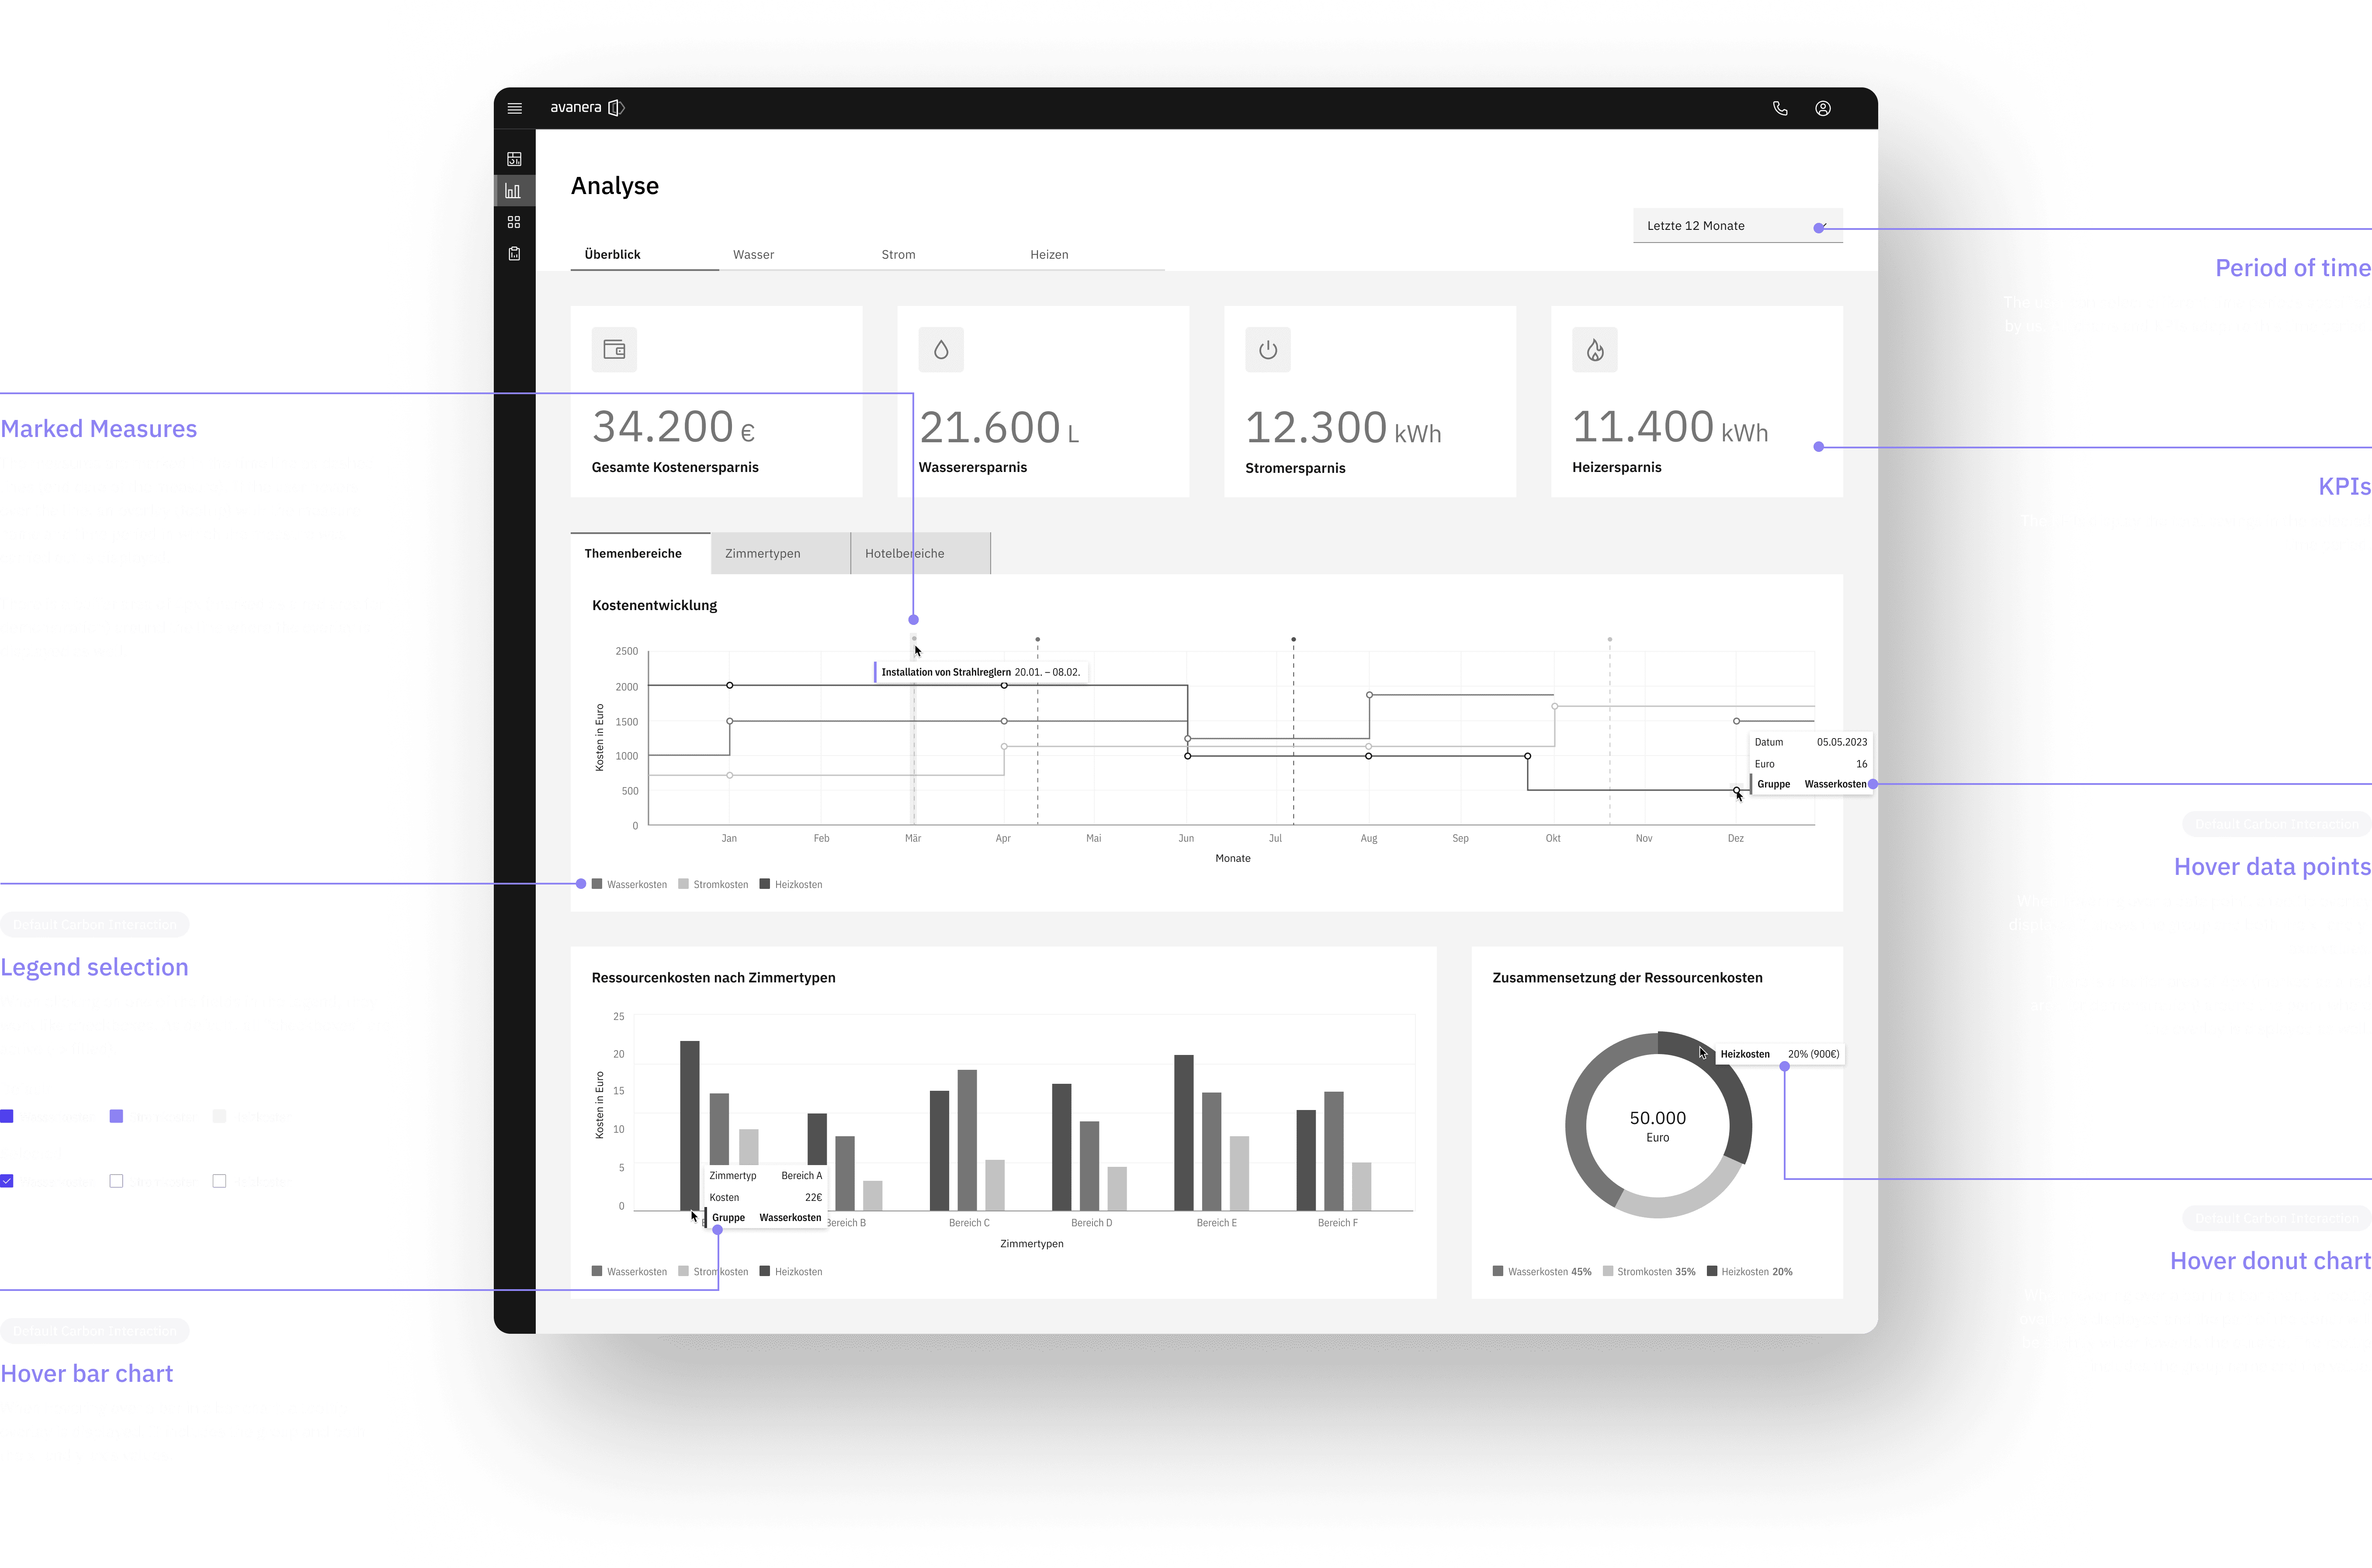The image size is (2372, 1568).
Task: Click the Hover bar chart annotation label
Action: [x=87, y=1374]
